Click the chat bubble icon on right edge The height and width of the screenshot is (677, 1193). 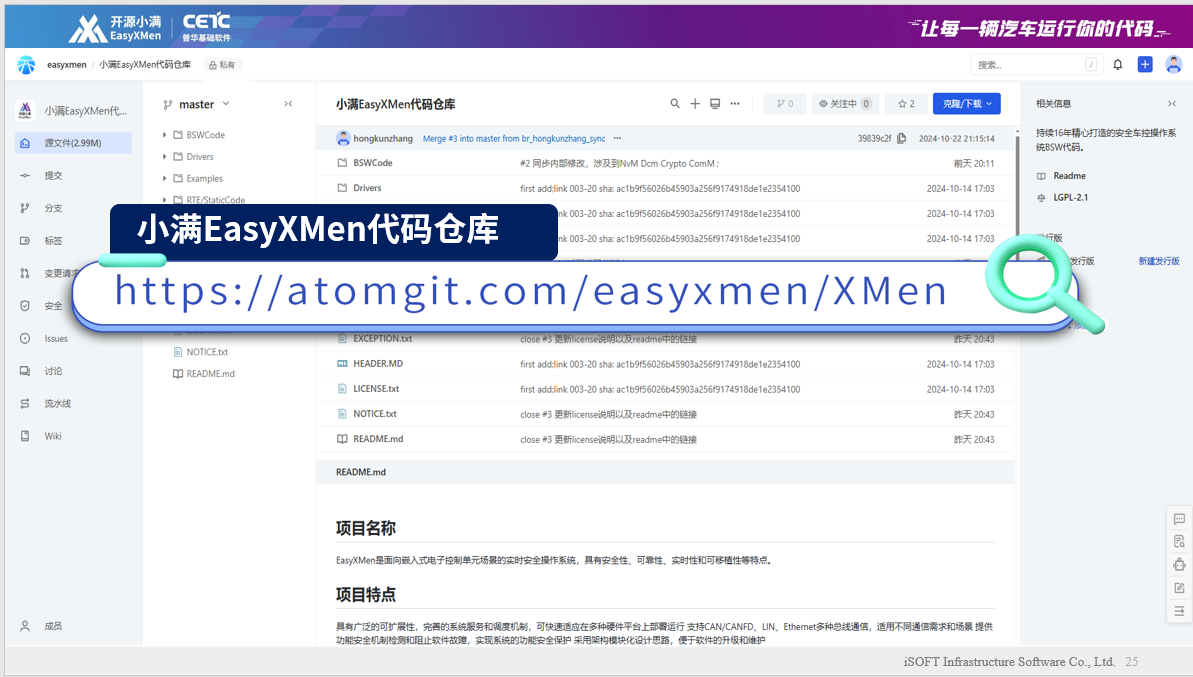click(1179, 519)
